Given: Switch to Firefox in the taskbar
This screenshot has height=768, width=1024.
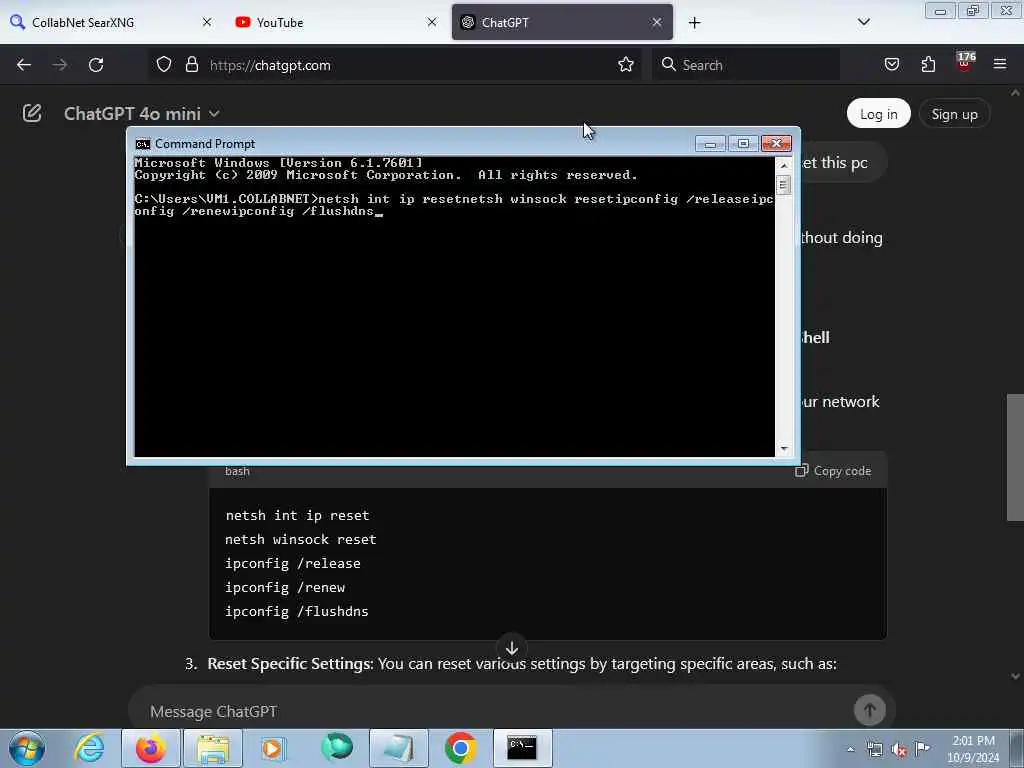Looking at the screenshot, I should coord(151,748).
